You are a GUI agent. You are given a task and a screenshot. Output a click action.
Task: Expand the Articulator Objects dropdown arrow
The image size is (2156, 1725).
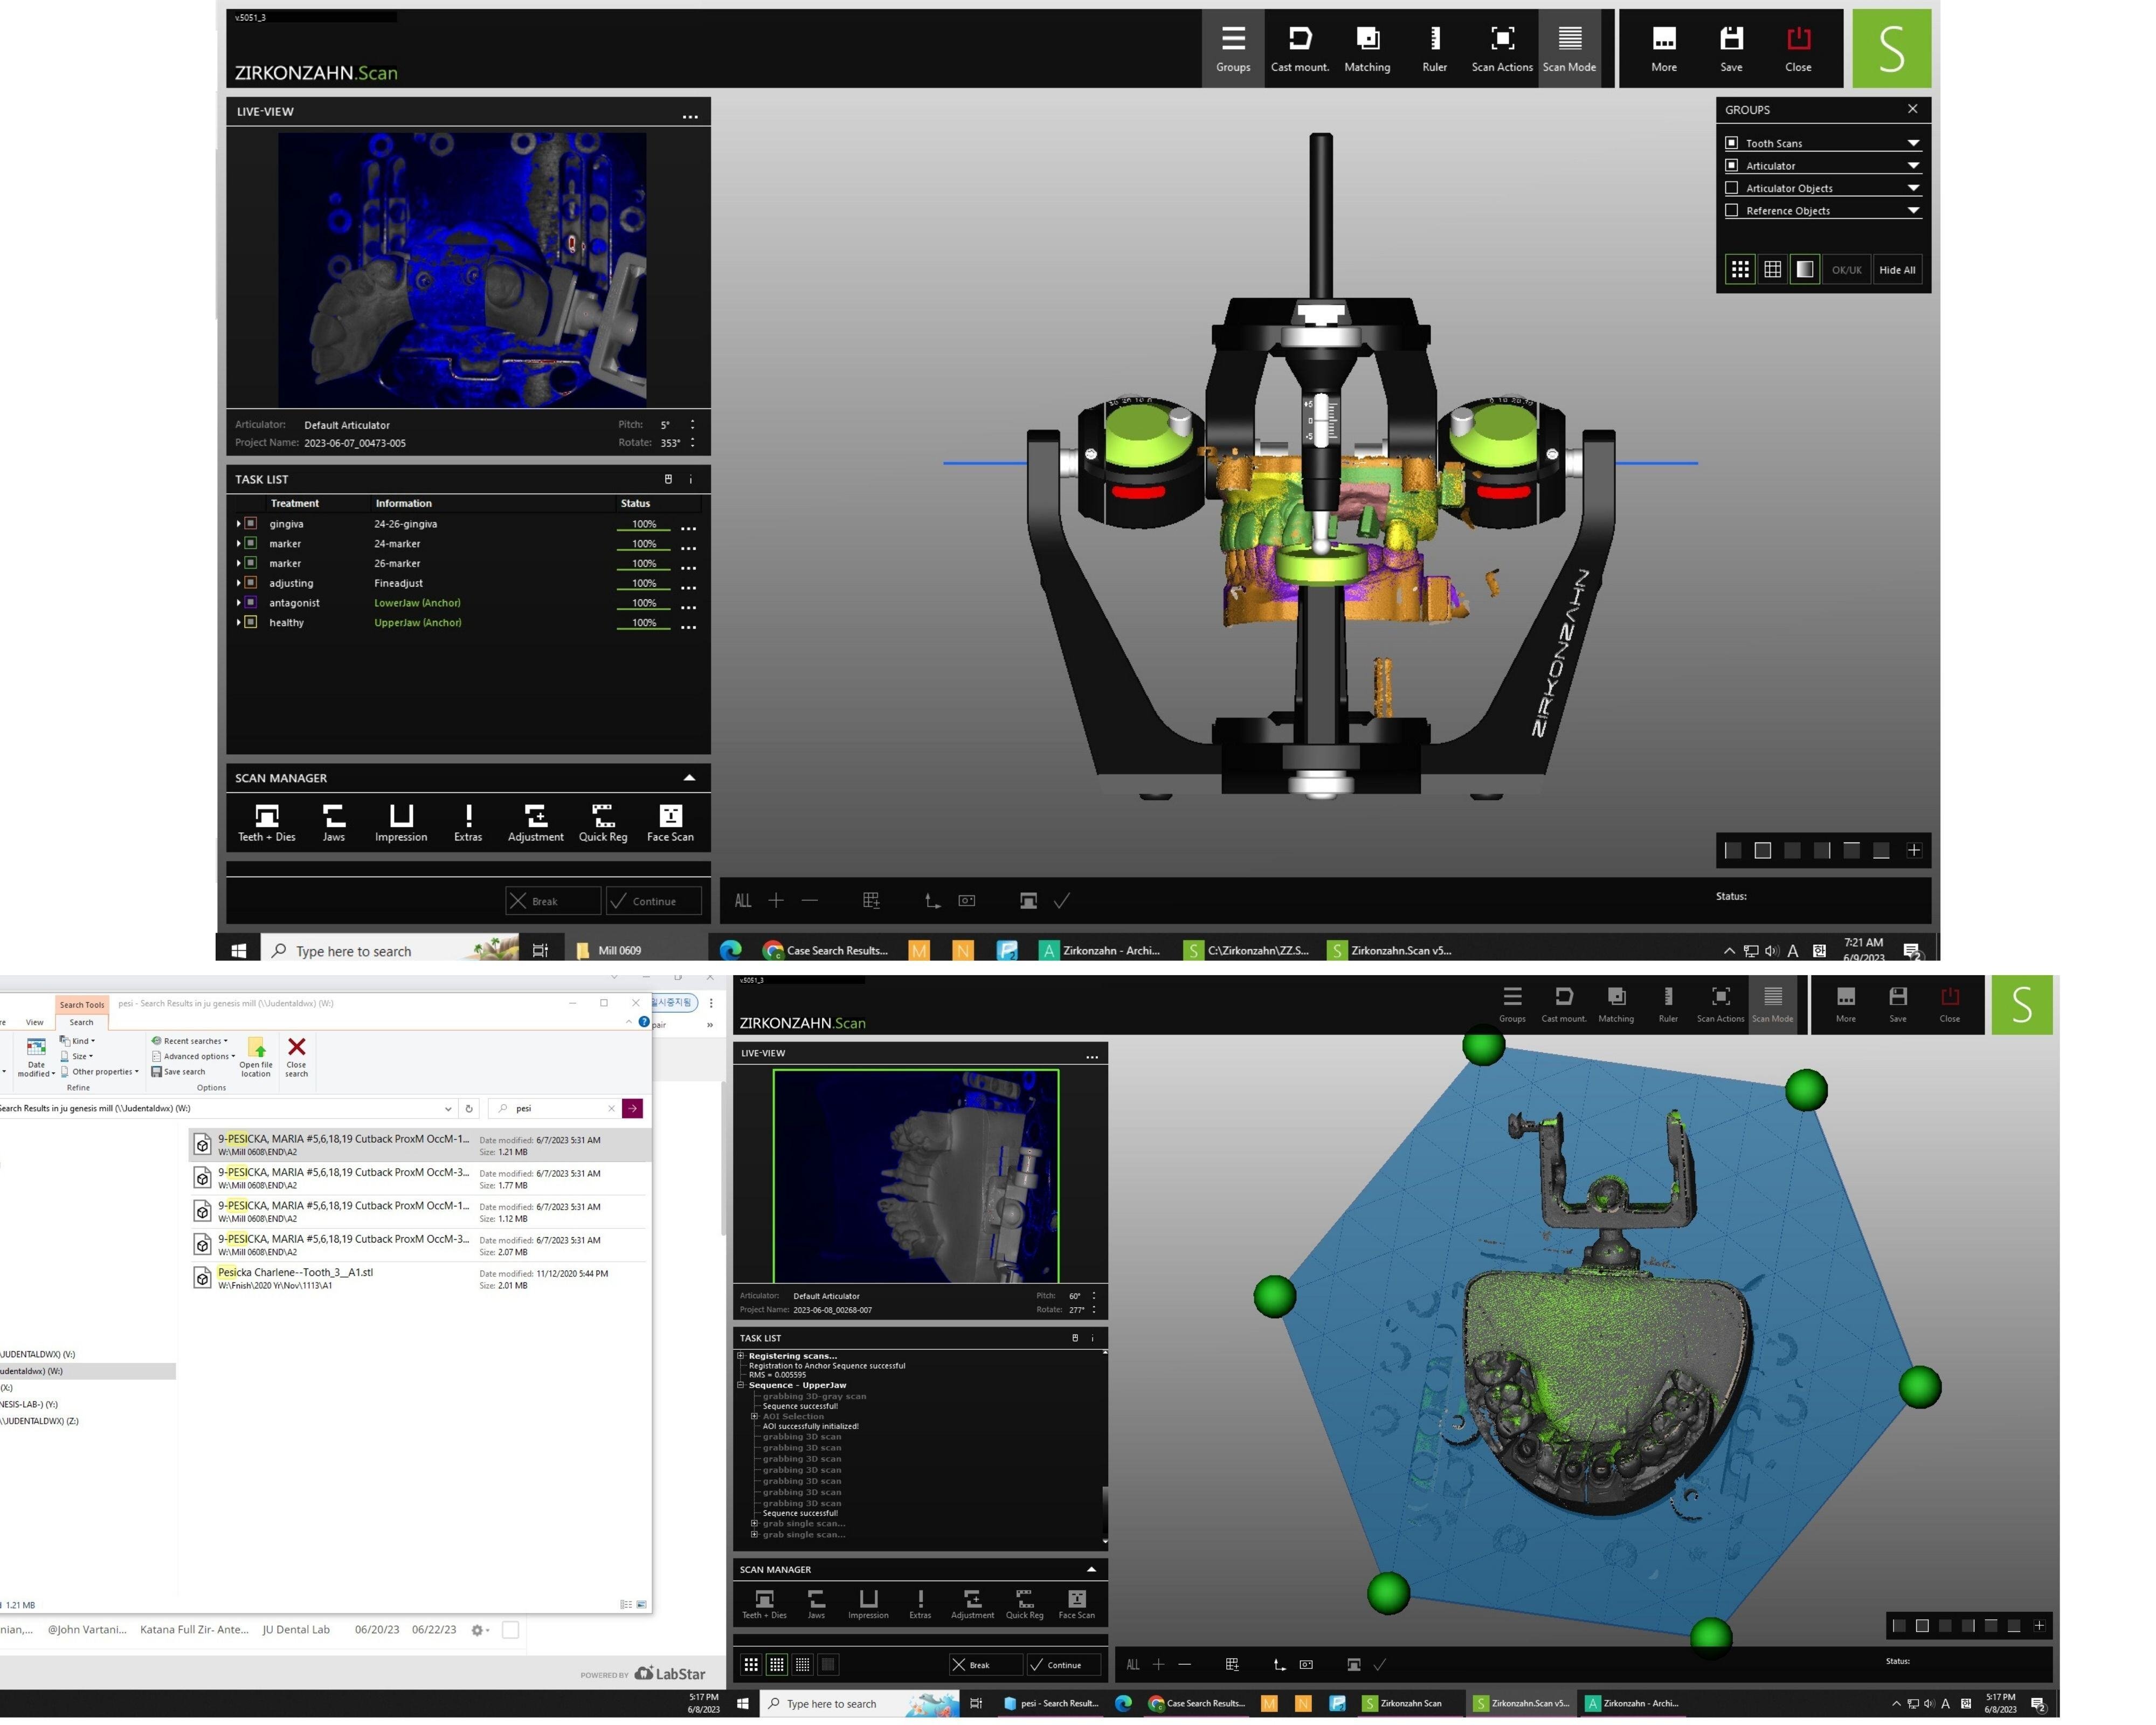(1913, 188)
